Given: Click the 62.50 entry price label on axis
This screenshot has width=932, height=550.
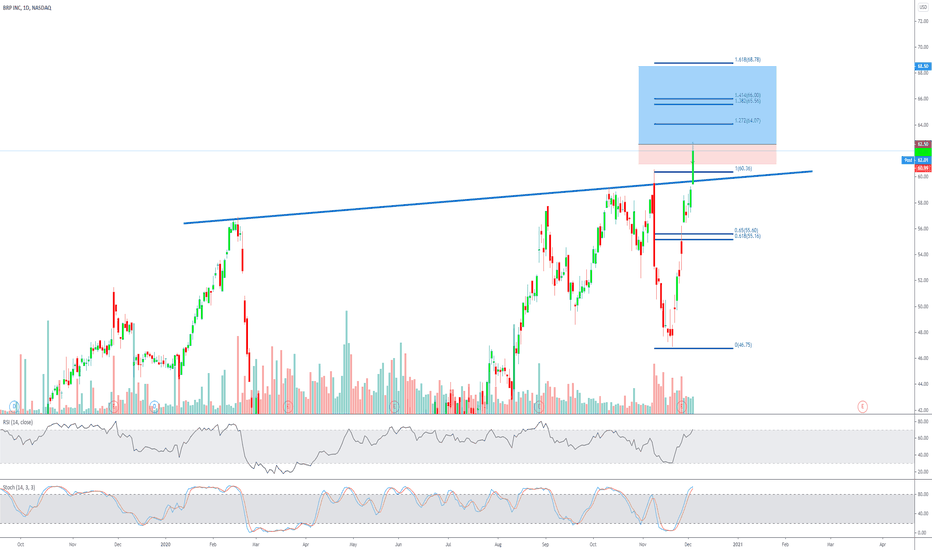Looking at the screenshot, I should click(x=922, y=144).
